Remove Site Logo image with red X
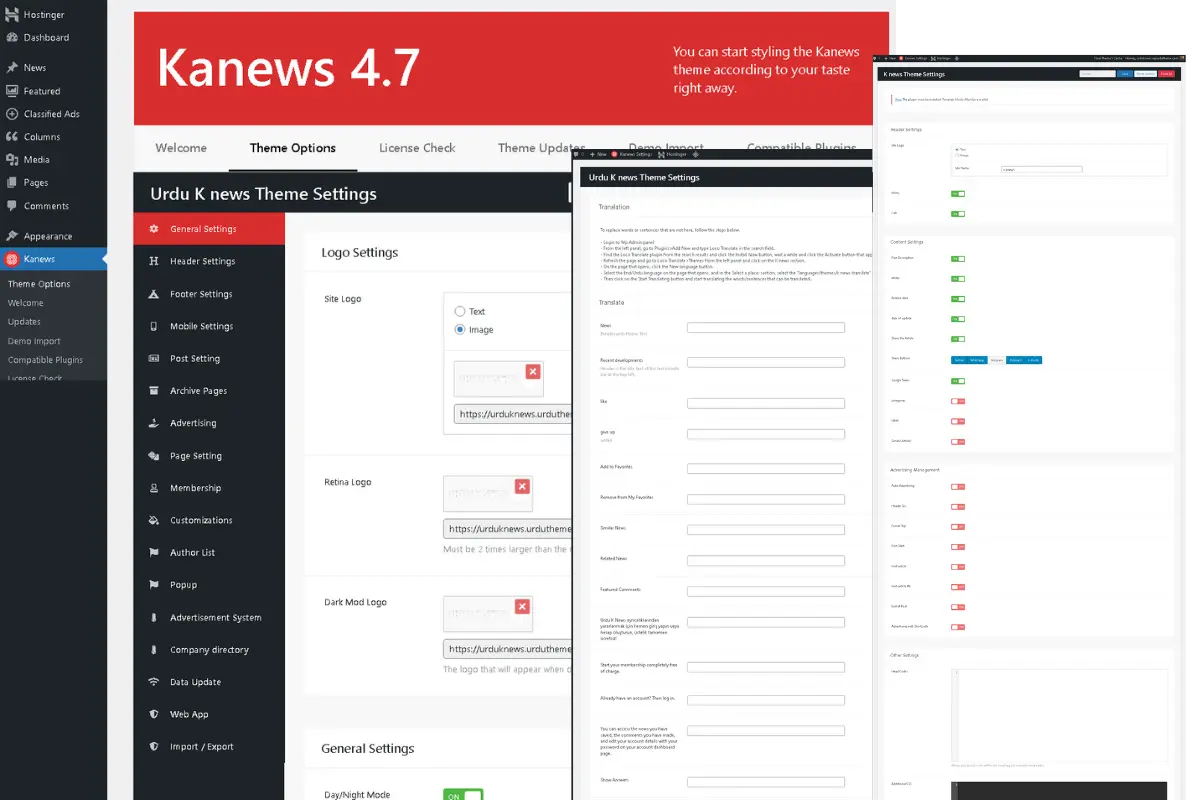Viewport: 1200px width, 800px height. pyautogui.click(x=532, y=371)
